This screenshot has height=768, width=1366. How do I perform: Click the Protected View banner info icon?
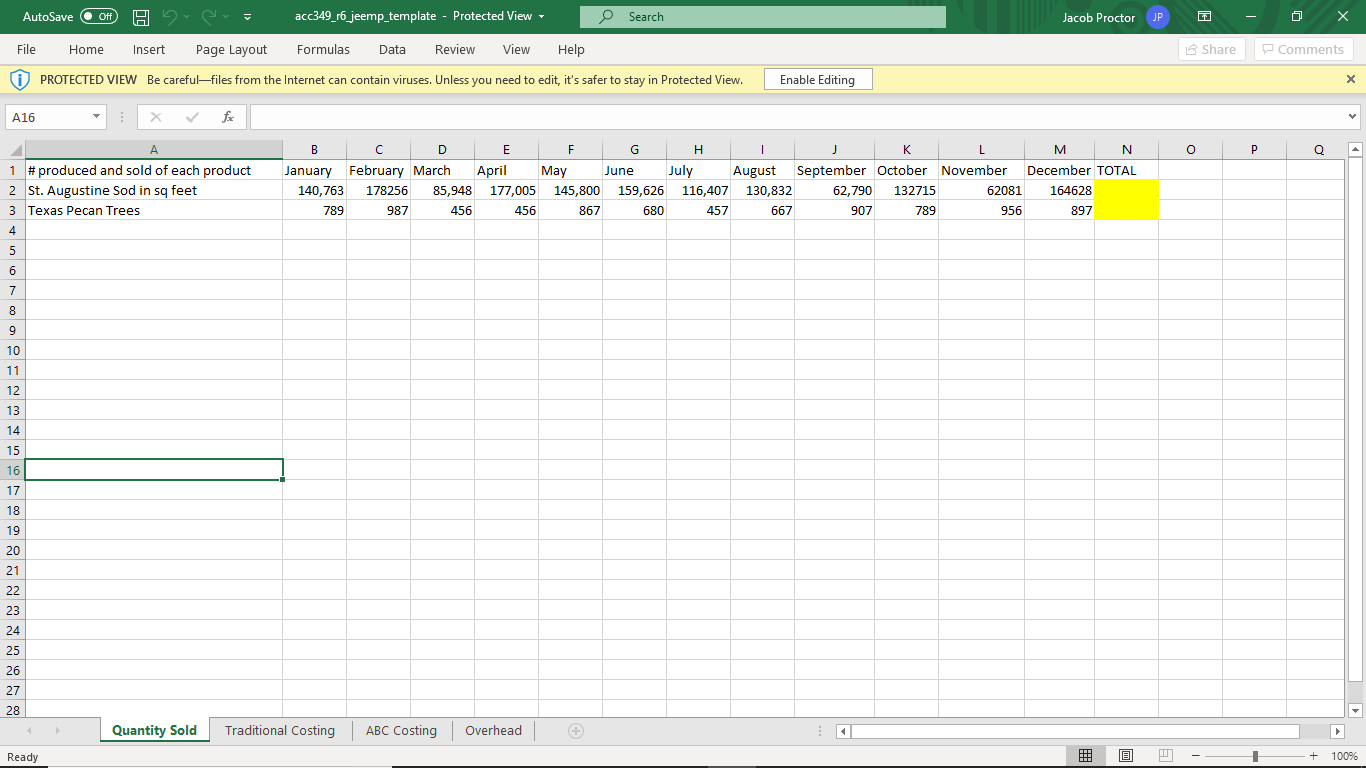(x=20, y=79)
